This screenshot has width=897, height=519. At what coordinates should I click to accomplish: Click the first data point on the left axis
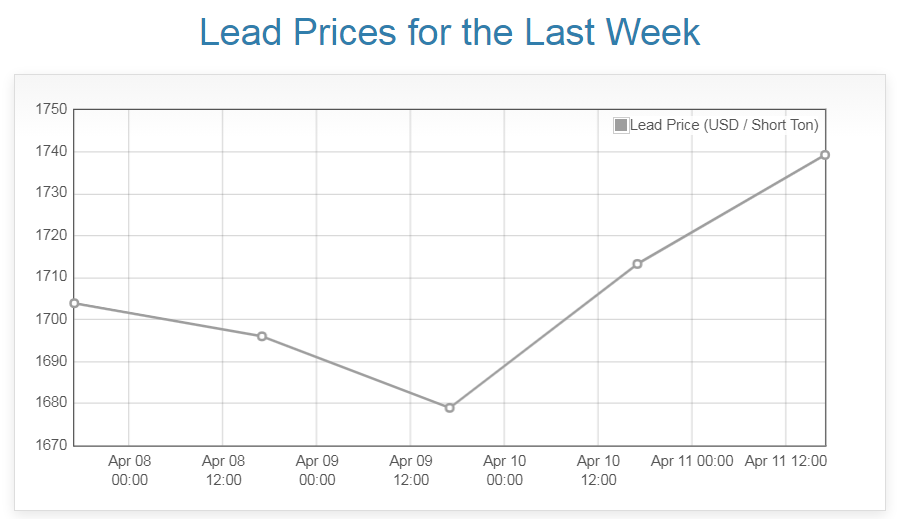[74, 303]
